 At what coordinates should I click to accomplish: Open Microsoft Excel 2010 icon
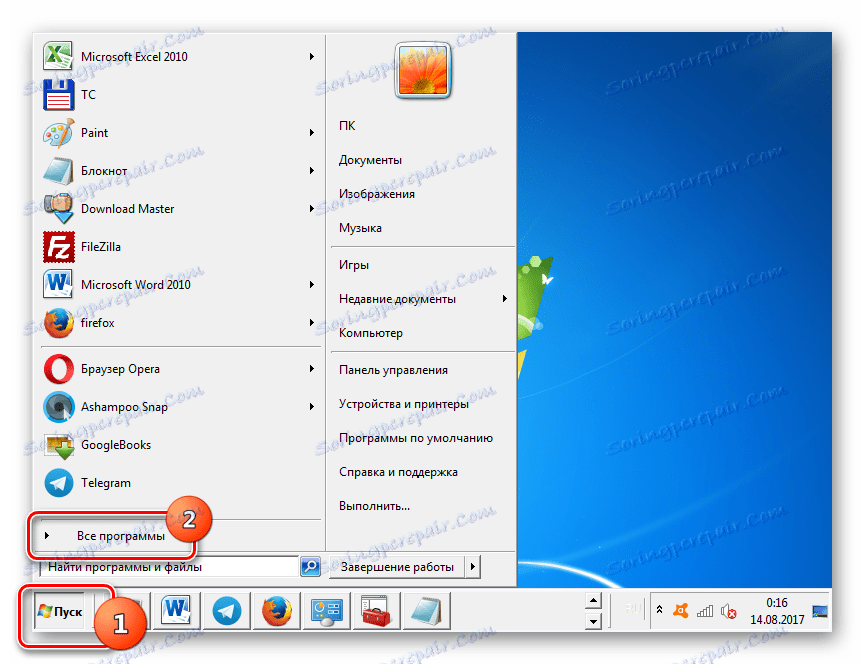click(58, 56)
